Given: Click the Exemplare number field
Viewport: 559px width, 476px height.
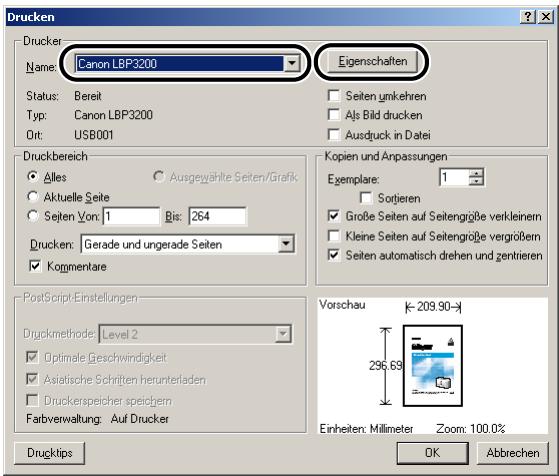Looking at the screenshot, I should click(455, 177).
